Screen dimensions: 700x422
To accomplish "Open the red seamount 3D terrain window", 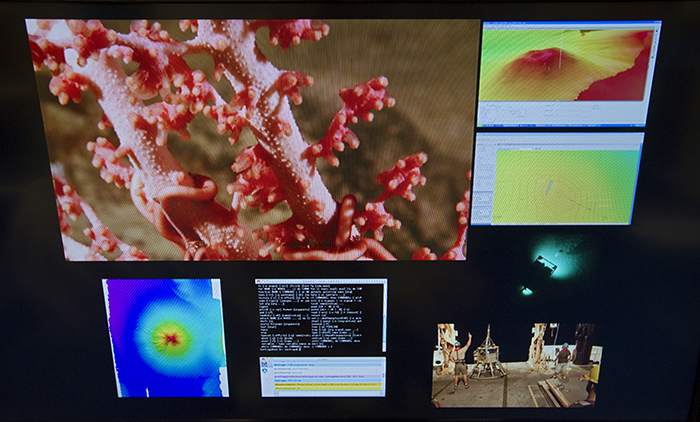I will tap(569, 73).
